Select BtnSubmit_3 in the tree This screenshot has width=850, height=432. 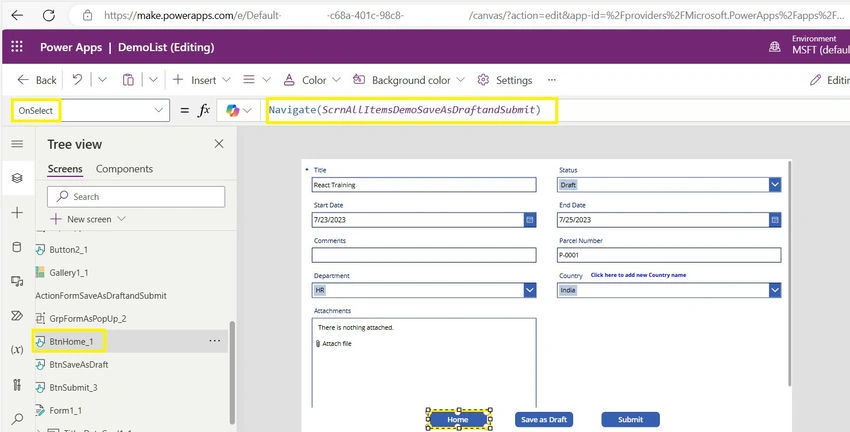73,388
